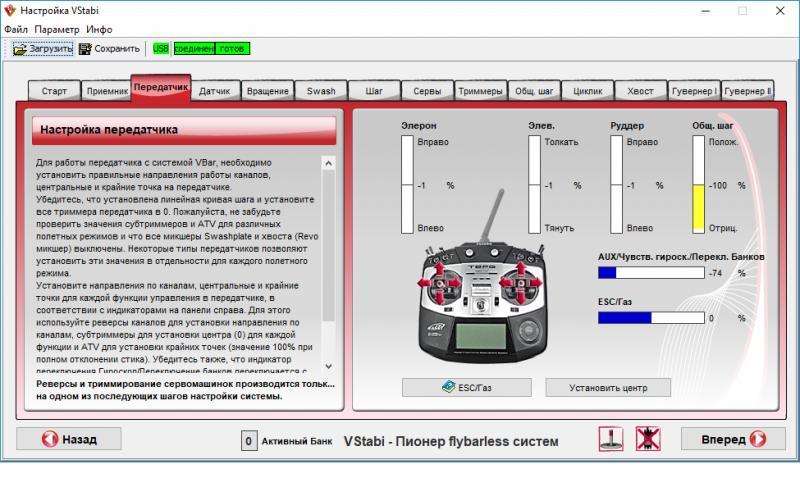Open the Гувернер II tab
The image size is (800, 478).
pyautogui.click(x=747, y=91)
